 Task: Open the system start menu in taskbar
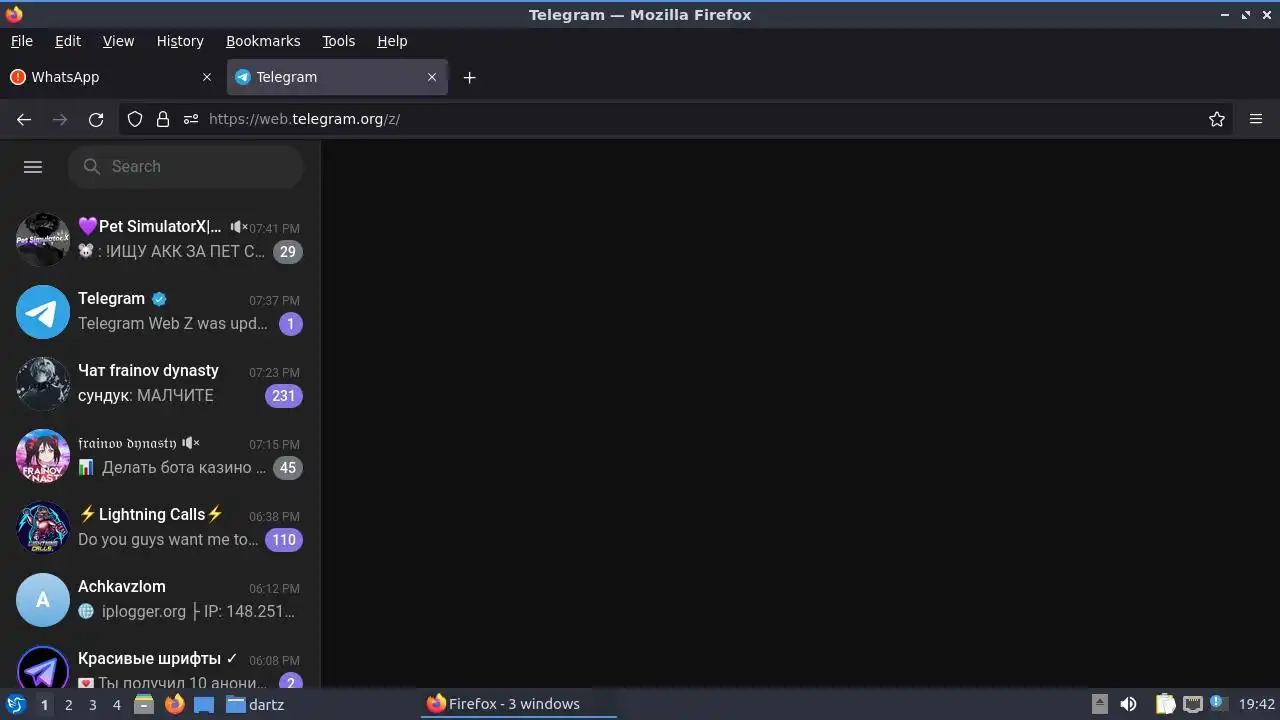(x=15, y=704)
